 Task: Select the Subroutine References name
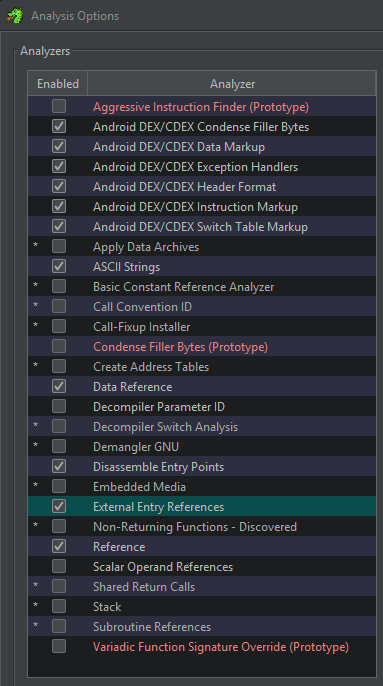(x=152, y=627)
